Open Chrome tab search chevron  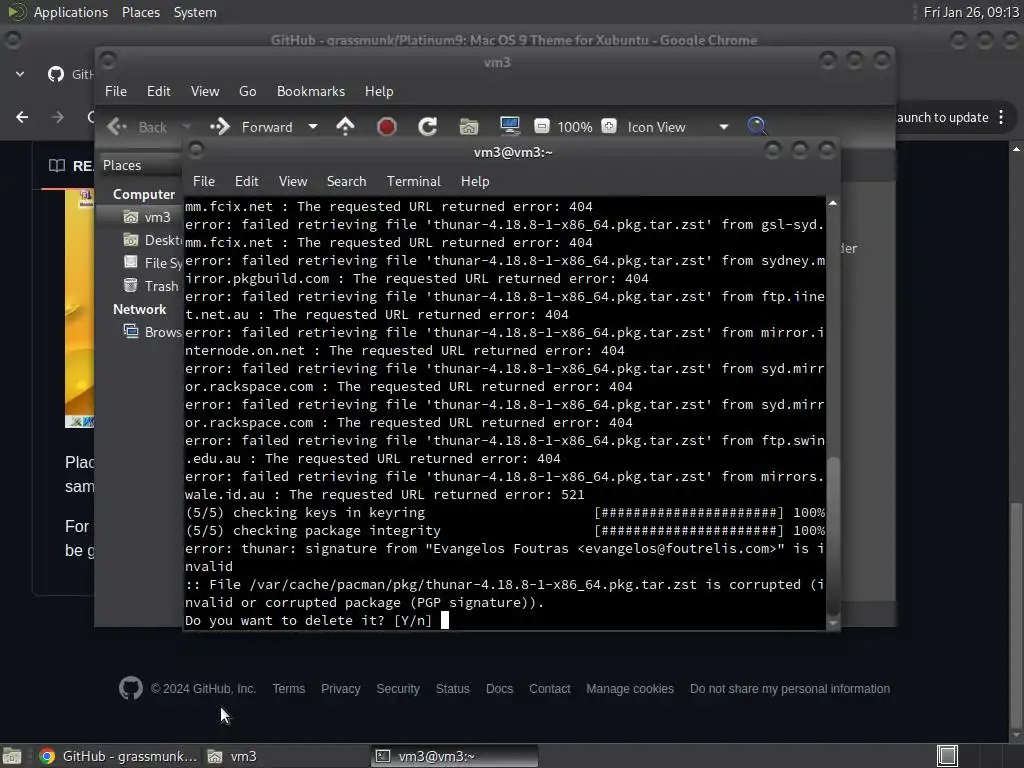(20, 74)
